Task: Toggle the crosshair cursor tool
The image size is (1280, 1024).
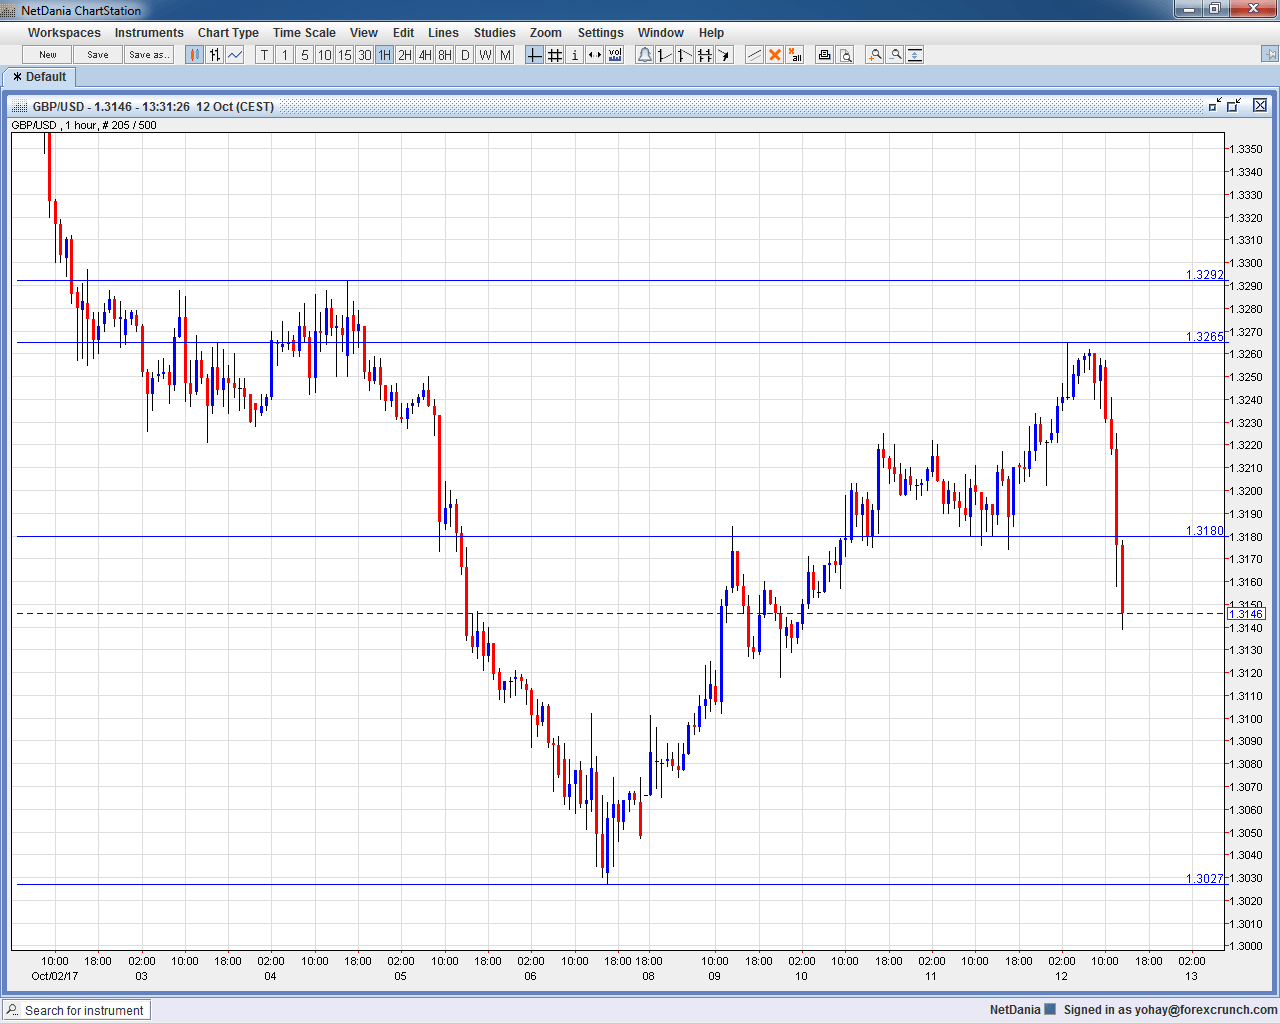Action: click(535, 55)
